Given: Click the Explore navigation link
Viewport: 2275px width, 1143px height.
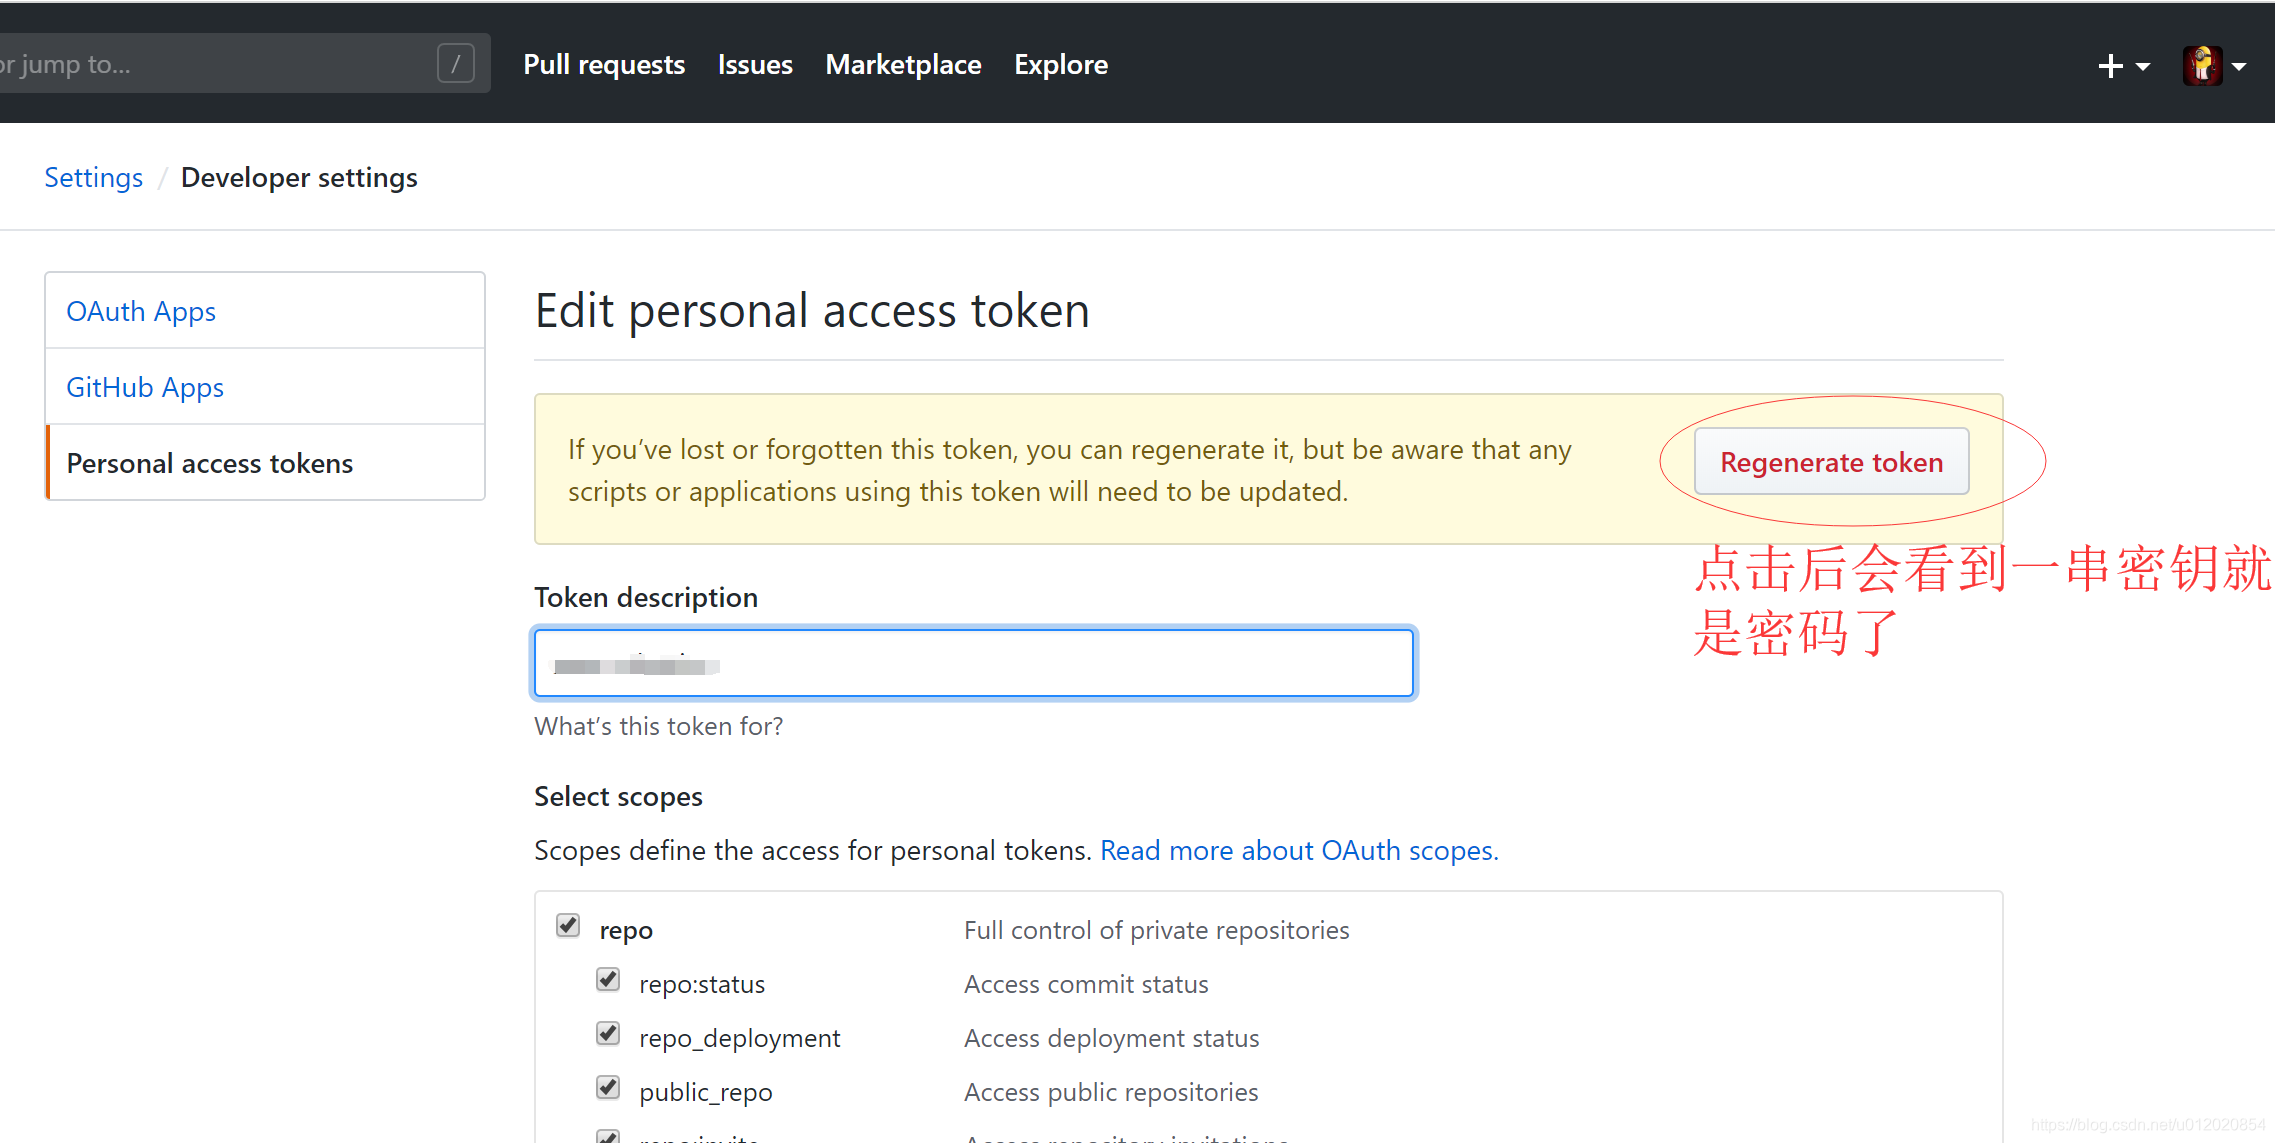Looking at the screenshot, I should [1061, 64].
